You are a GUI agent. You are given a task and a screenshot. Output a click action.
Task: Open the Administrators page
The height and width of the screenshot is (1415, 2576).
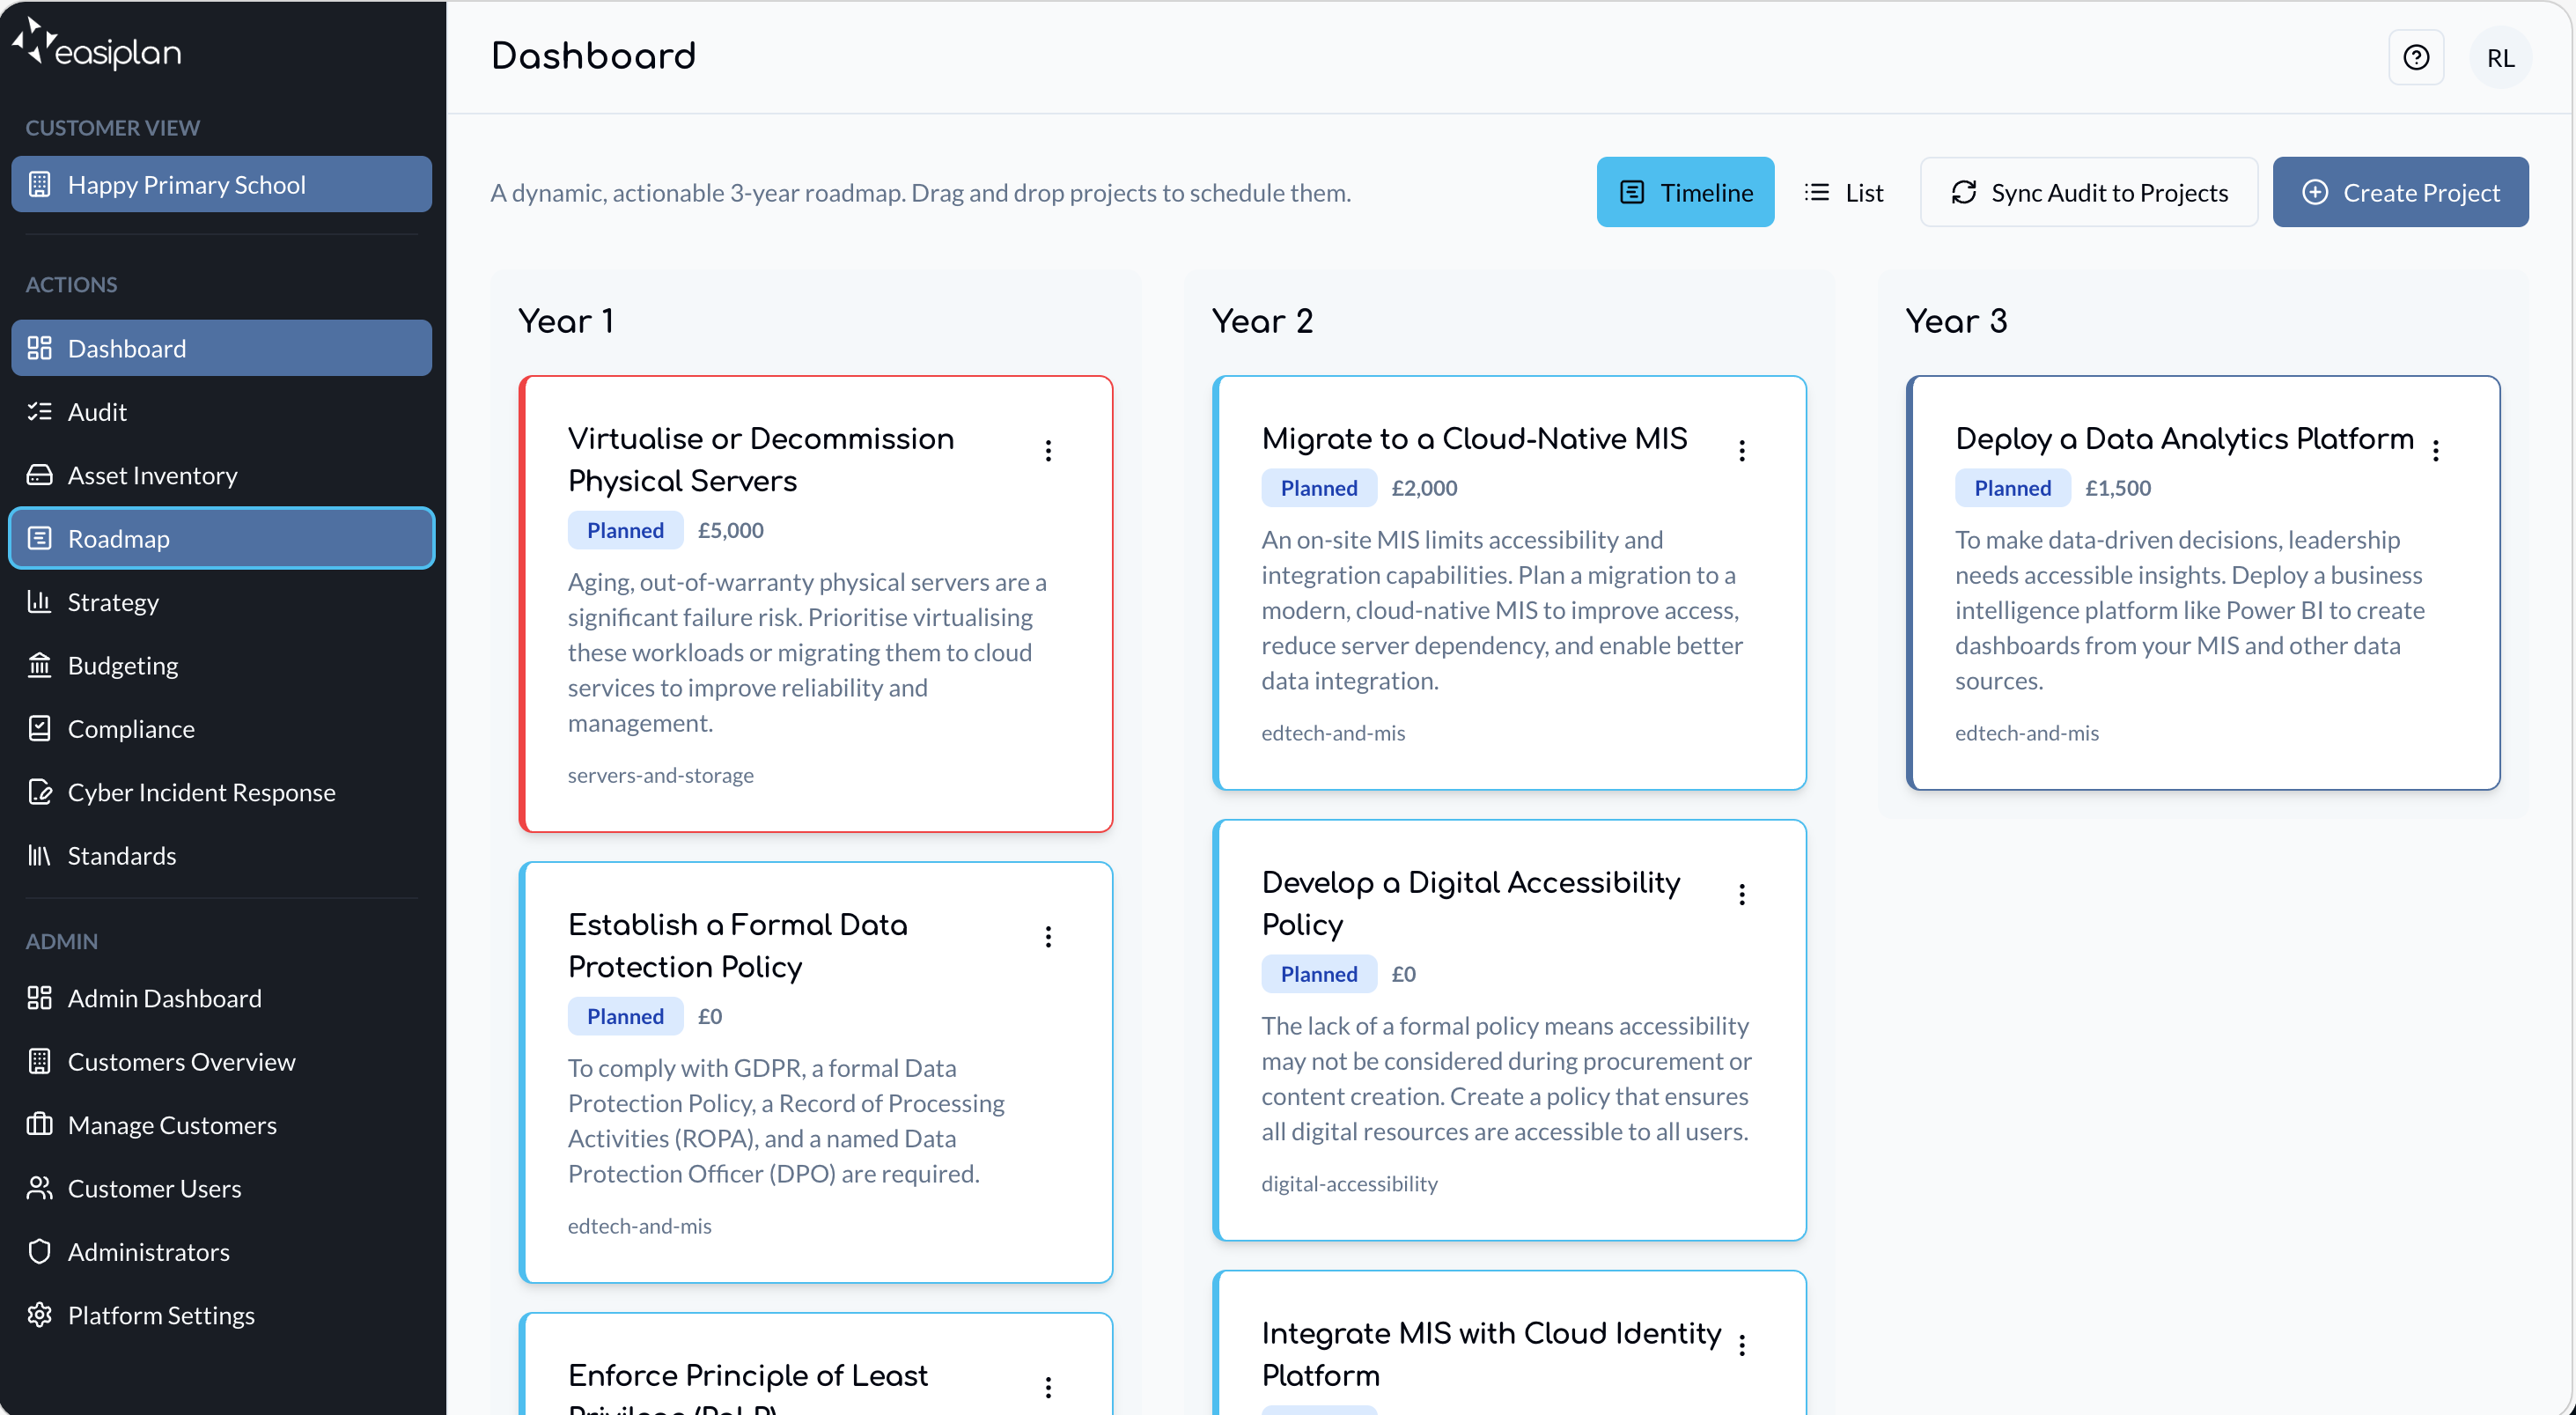coord(221,1252)
